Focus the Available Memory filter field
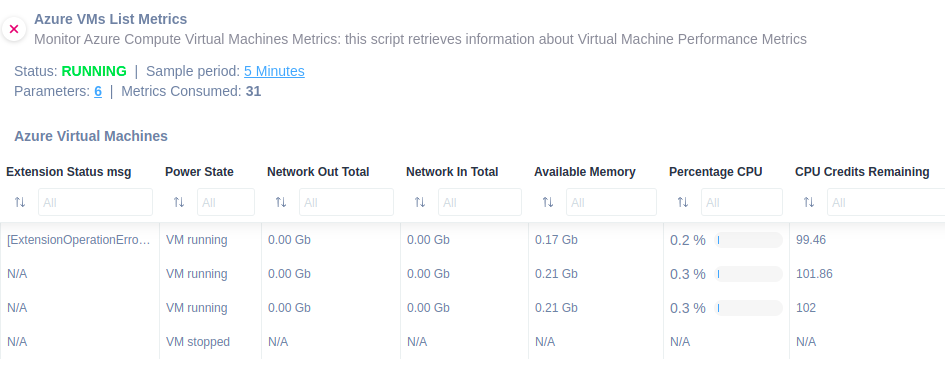Viewport: 945px width, 375px height. pyautogui.click(x=611, y=202)
